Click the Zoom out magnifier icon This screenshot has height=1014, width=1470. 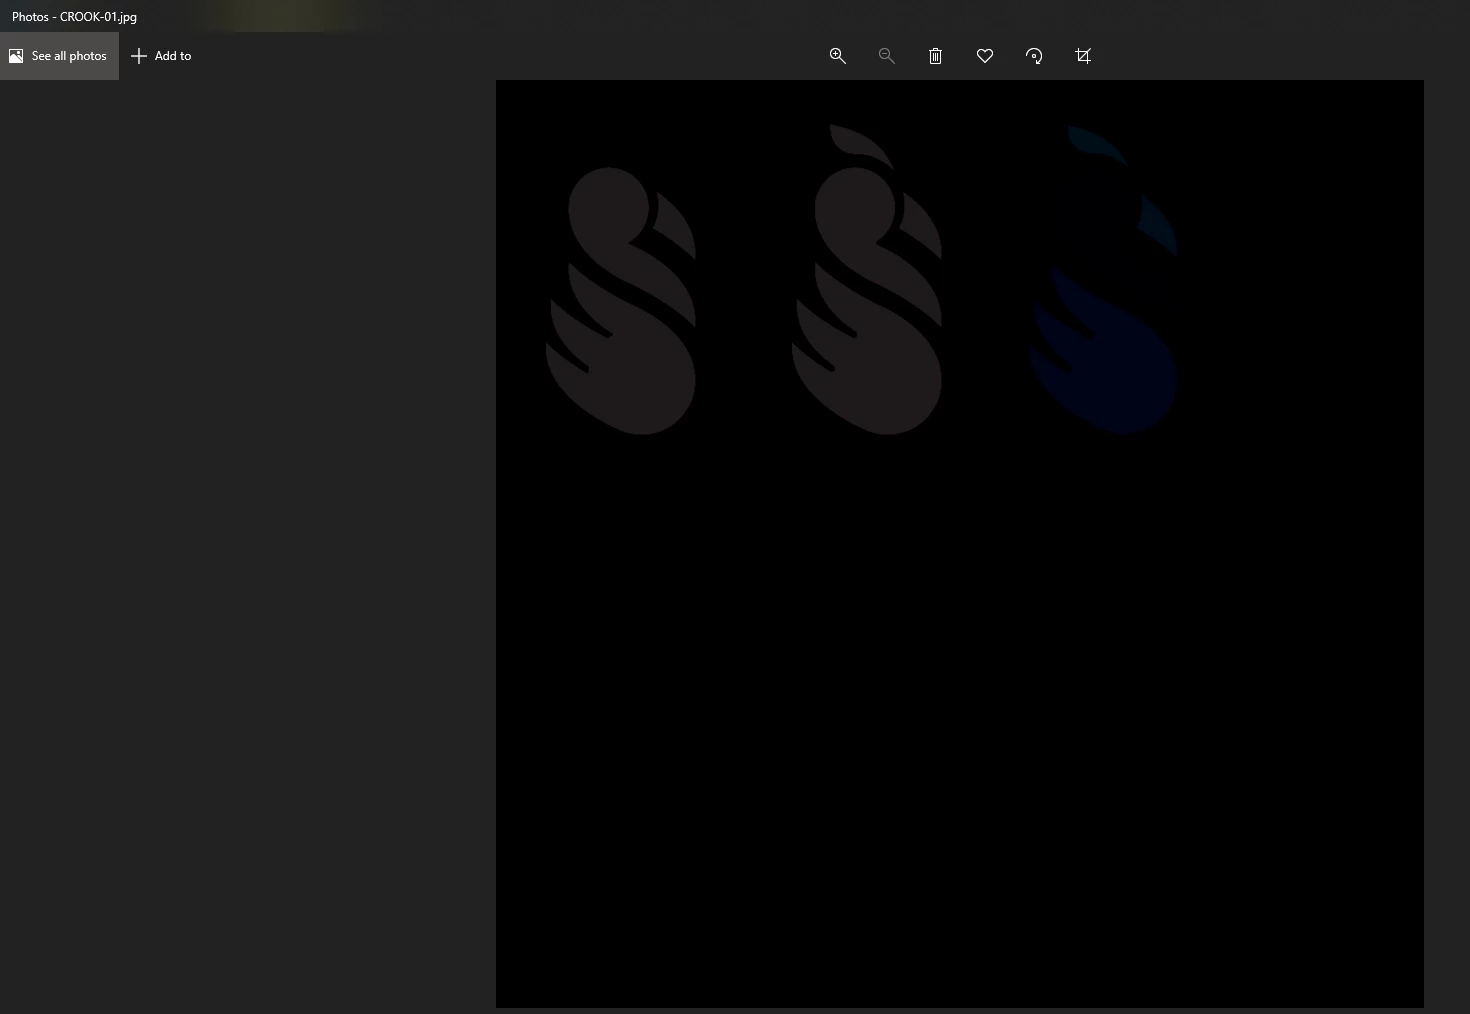[x=886, y=56]
